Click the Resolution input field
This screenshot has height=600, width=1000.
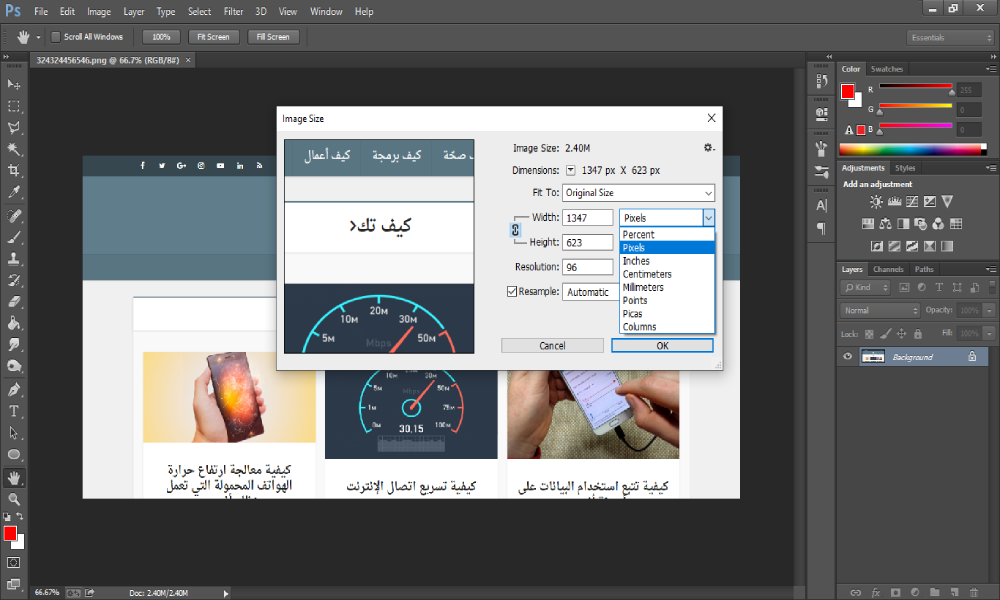coord(587,267)
